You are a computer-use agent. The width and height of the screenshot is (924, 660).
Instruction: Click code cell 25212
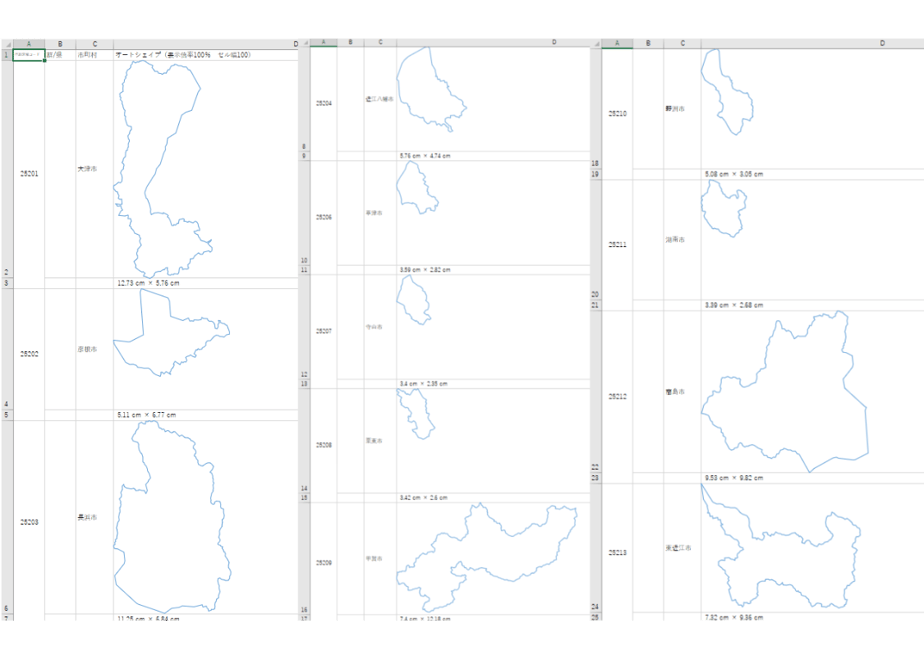pyautogui.click(x=617, y=397)
